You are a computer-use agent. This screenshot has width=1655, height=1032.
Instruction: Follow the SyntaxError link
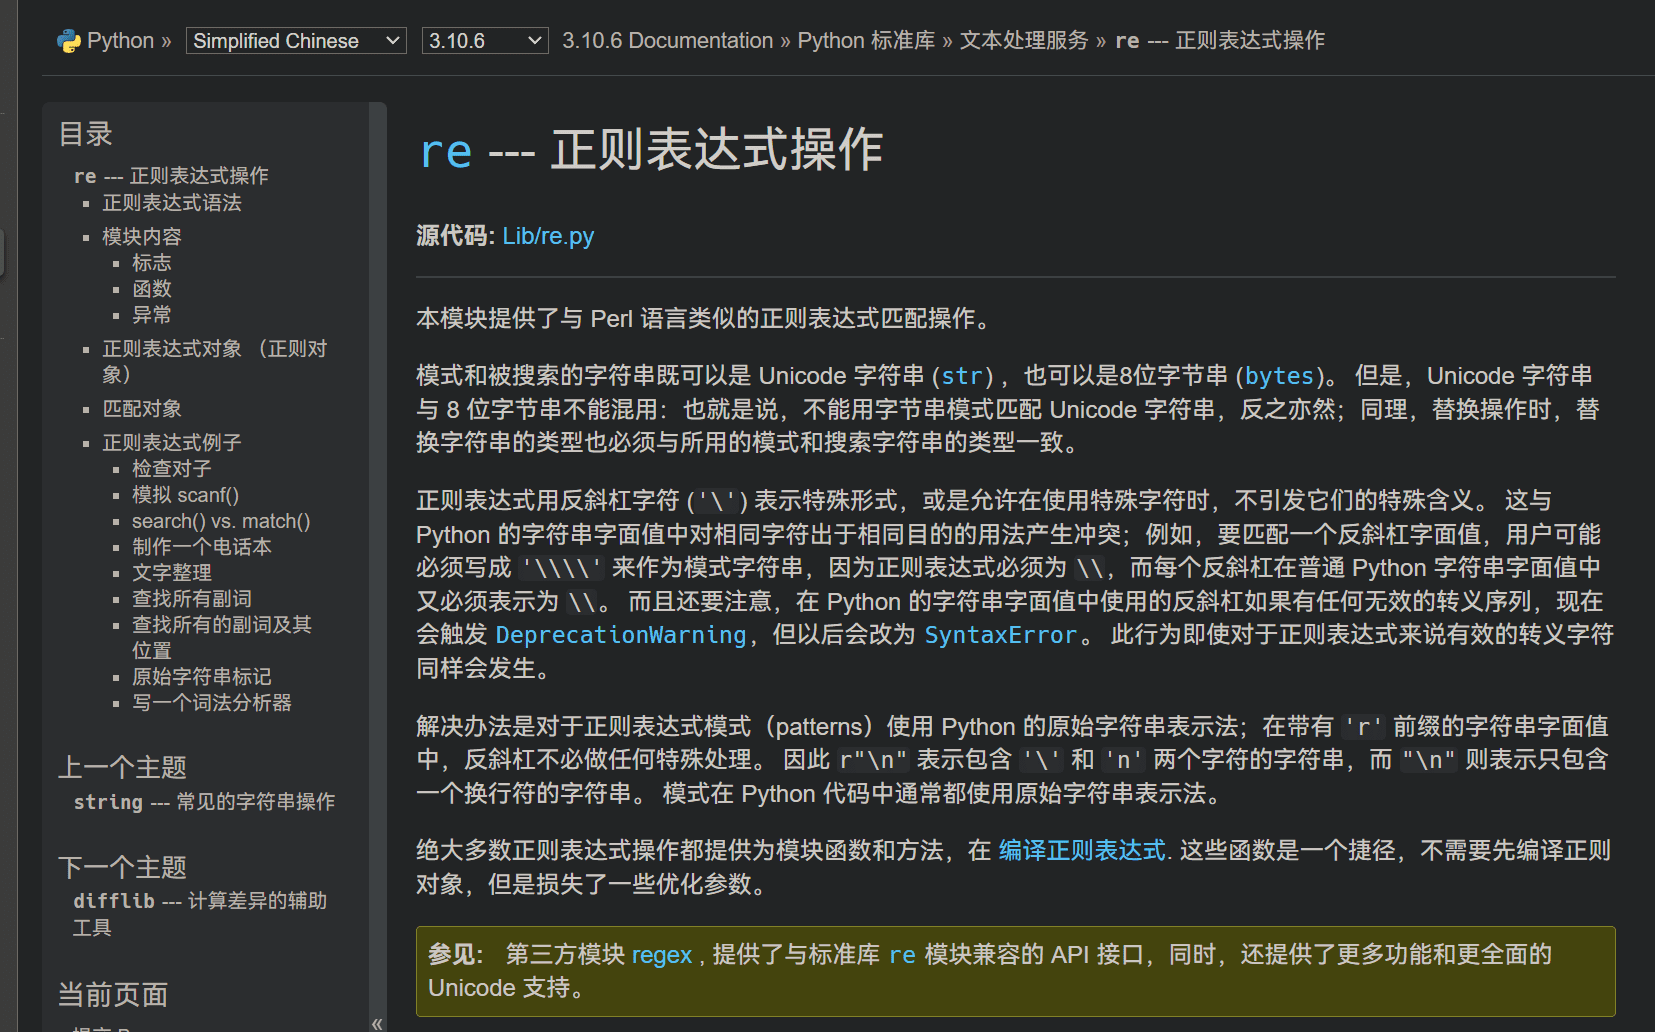pos(1000,635)
